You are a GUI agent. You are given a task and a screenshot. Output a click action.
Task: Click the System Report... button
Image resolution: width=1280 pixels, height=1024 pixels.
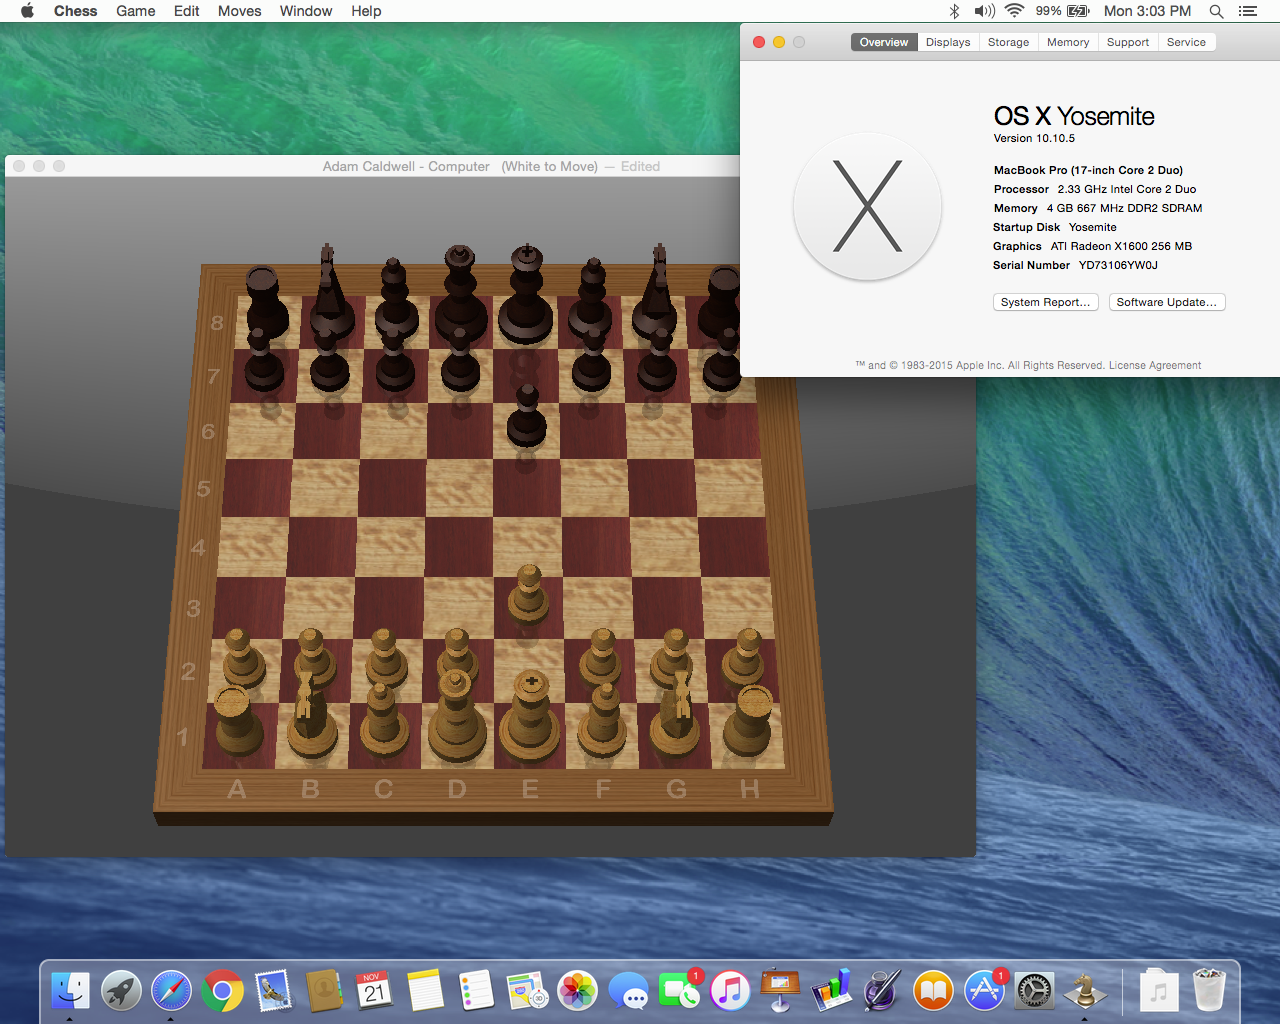click(1046, 302)
